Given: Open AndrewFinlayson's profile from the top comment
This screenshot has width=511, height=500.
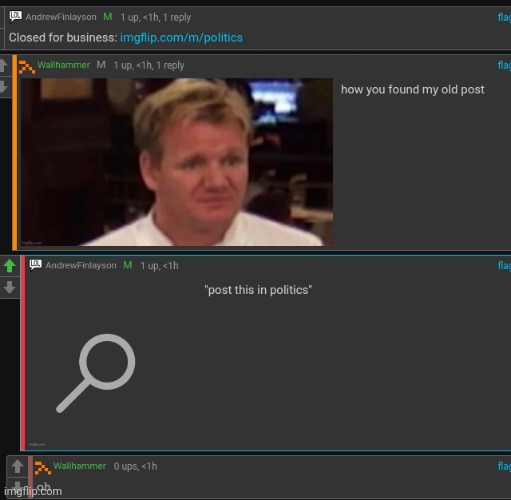Looking at the screenshot, I should (x=61, y=17).
